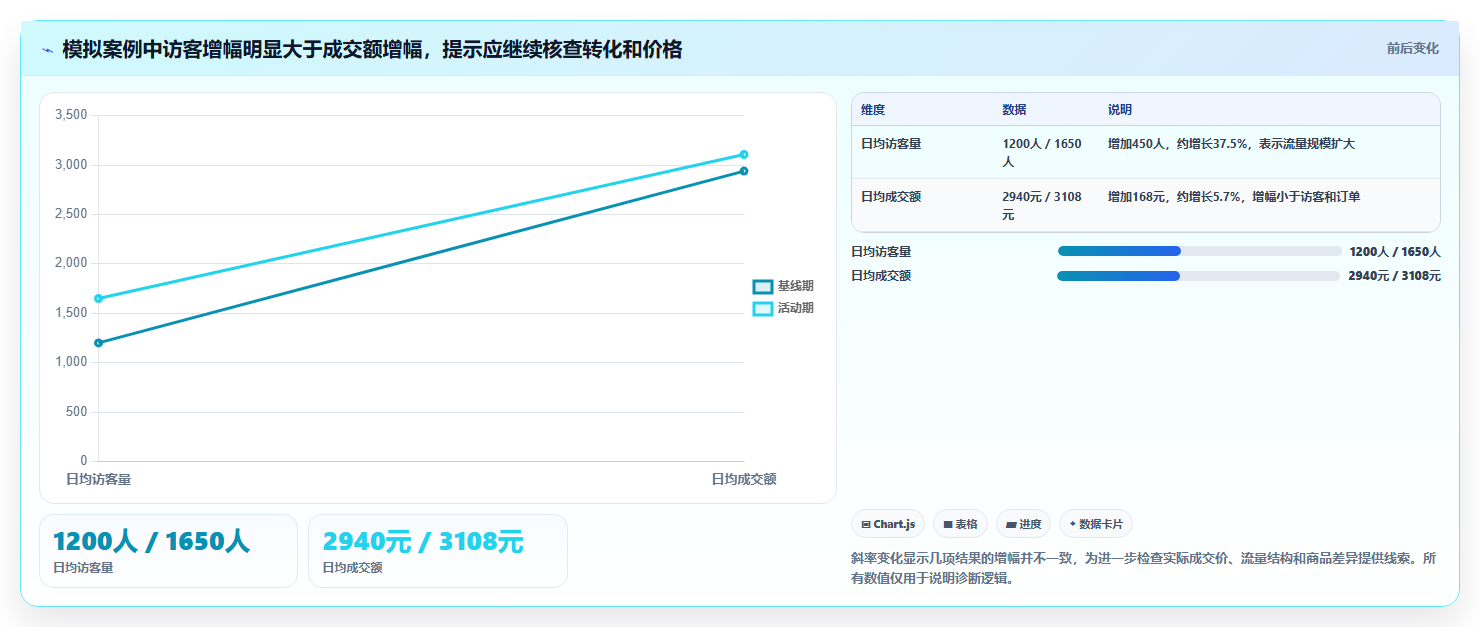The height and width of the screenshot is (627, 1480).
Task: Click the 基线期 data point at 日均成交额
Action: point(744,171)
